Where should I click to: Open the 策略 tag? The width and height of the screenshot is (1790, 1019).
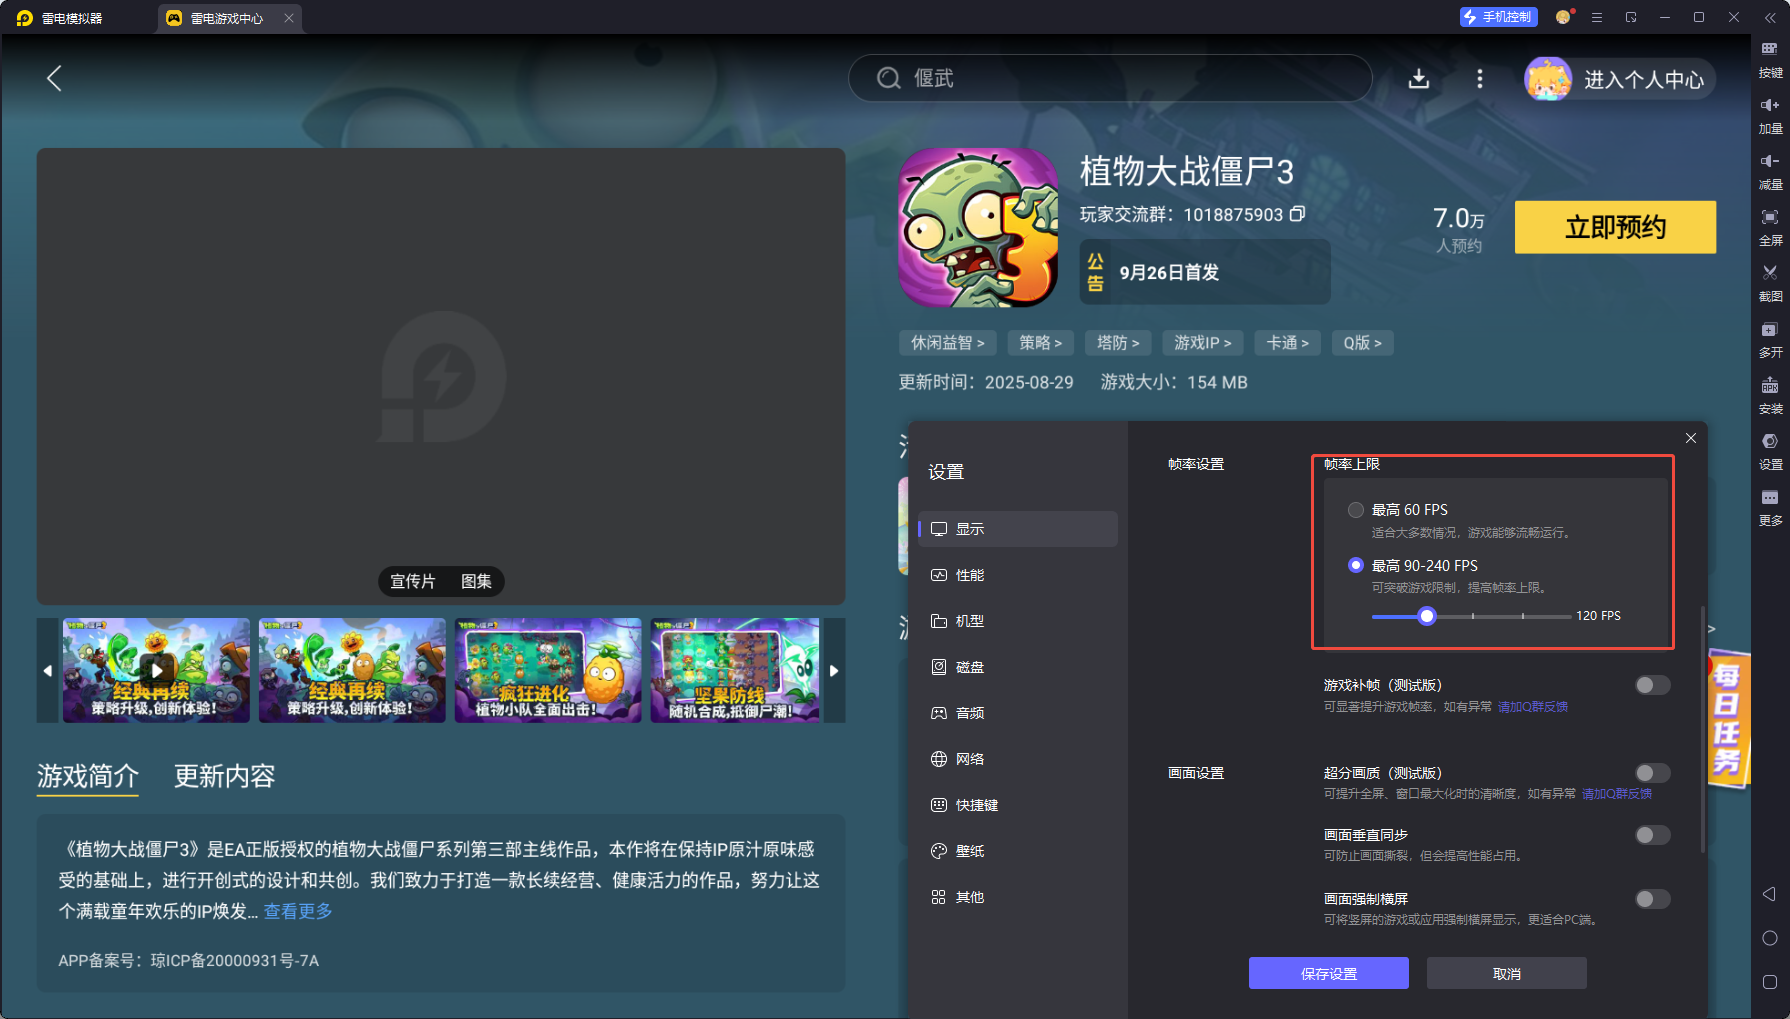tap(1041, 343)
